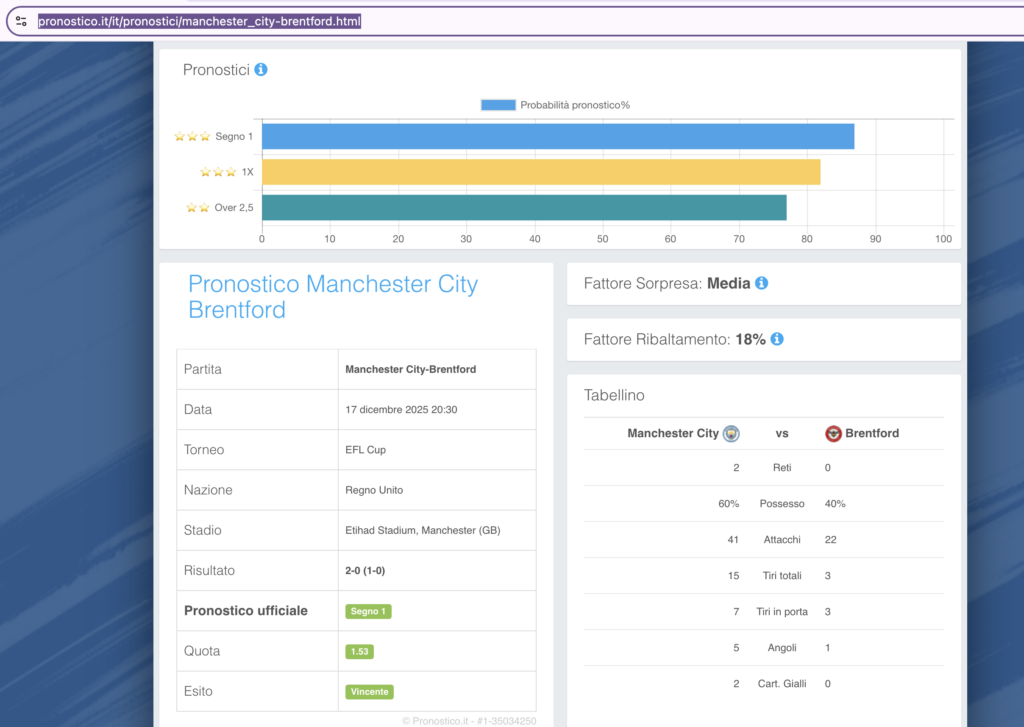Click the blue legend color box
1024x727 pixels.
point(497,105)
